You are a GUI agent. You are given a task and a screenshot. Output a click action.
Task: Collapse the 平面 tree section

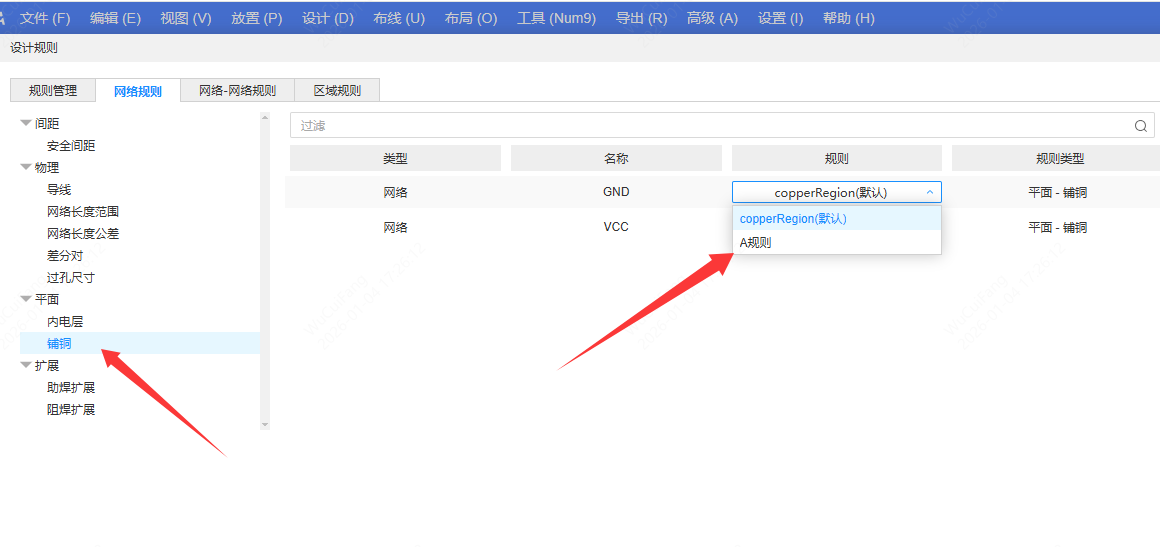tap(26, 299)
